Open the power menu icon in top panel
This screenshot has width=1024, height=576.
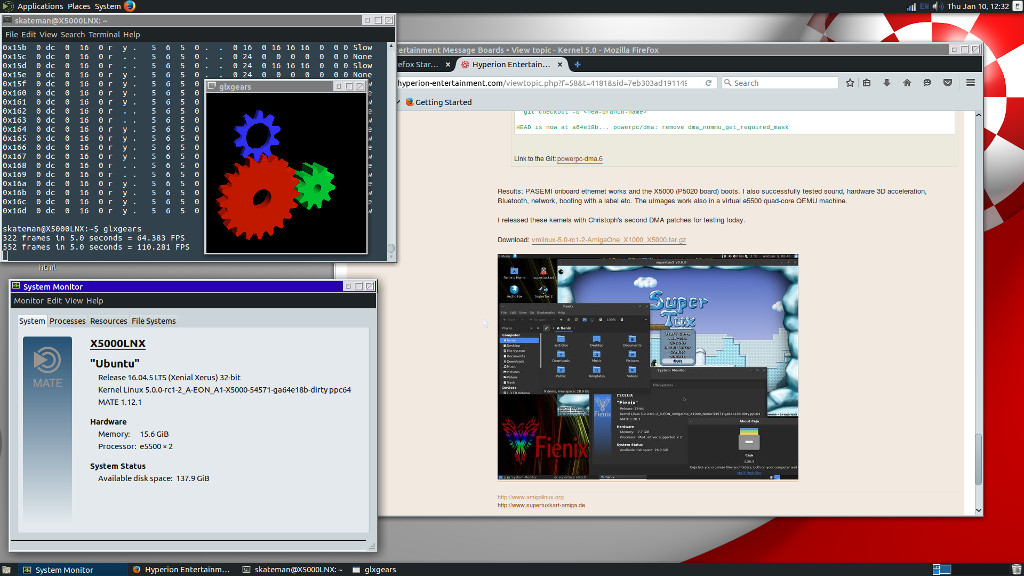[1017, 7]
